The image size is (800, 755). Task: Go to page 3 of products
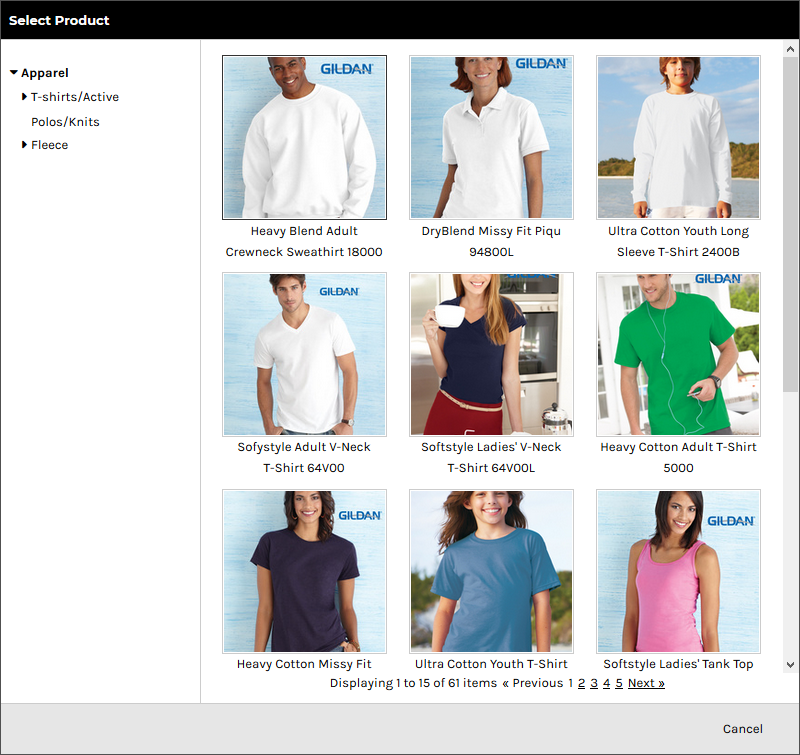(594, 683)
